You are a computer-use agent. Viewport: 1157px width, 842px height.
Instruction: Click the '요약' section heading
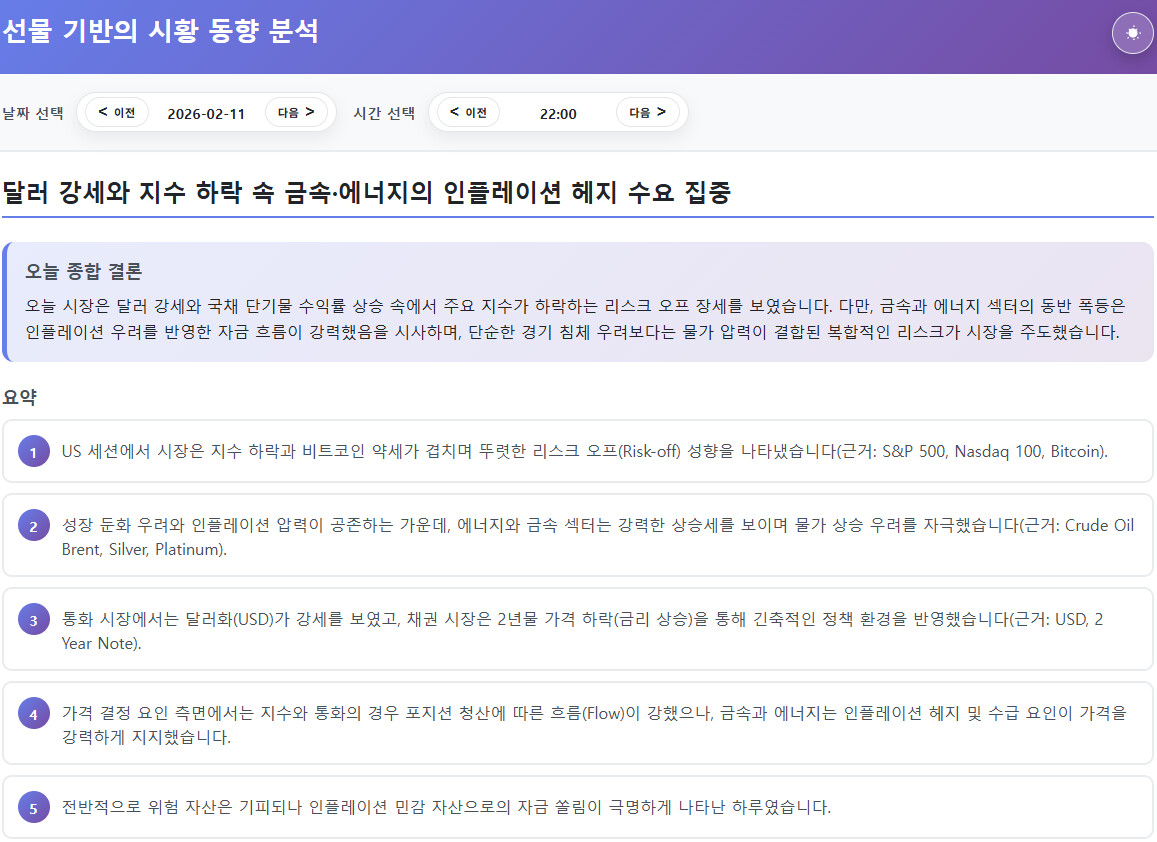pos(20,397)
